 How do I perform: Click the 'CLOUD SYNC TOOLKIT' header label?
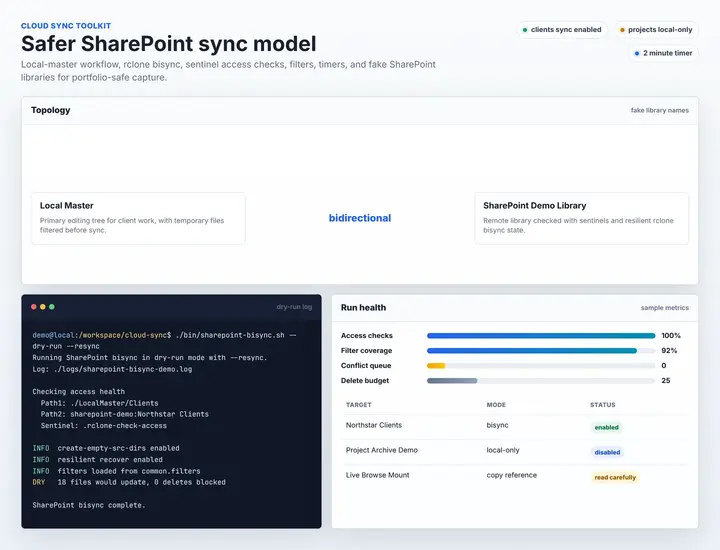point(66,26)
